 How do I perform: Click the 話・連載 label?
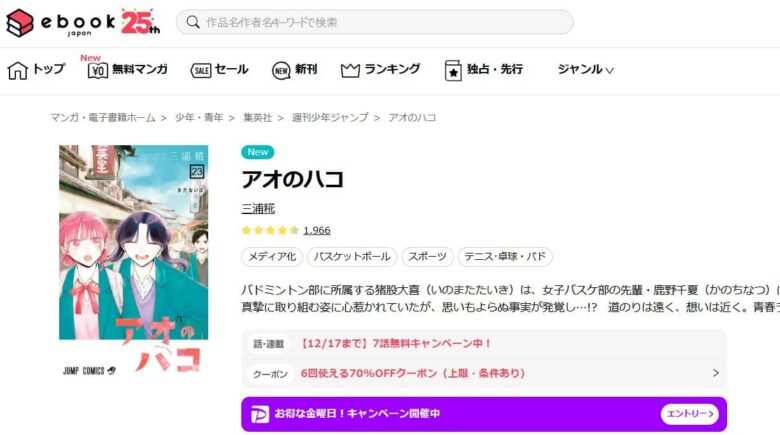pyautogui.click(x=269, y=344)
